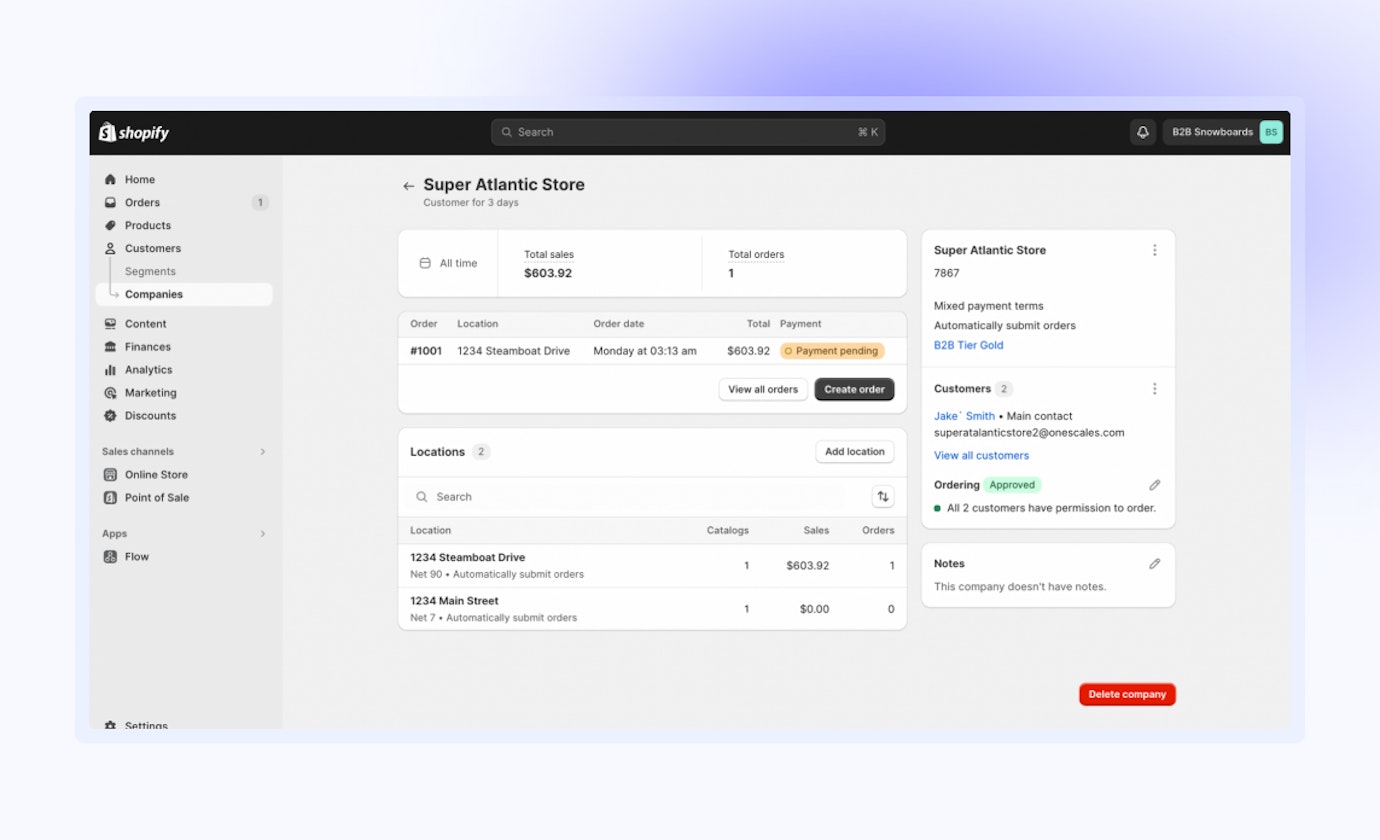Click View all customers link
This screenshot has width=1380, height=840.
pos(981,456)
